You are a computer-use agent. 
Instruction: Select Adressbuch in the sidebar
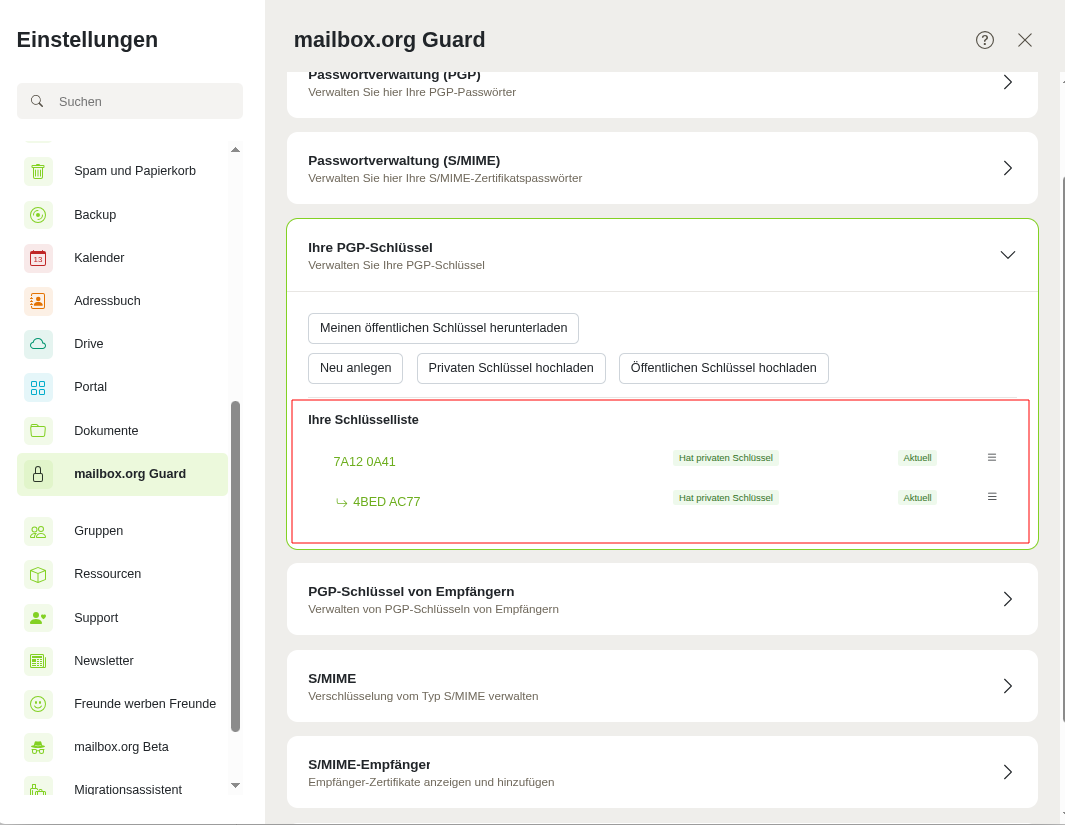click(122, 301)
